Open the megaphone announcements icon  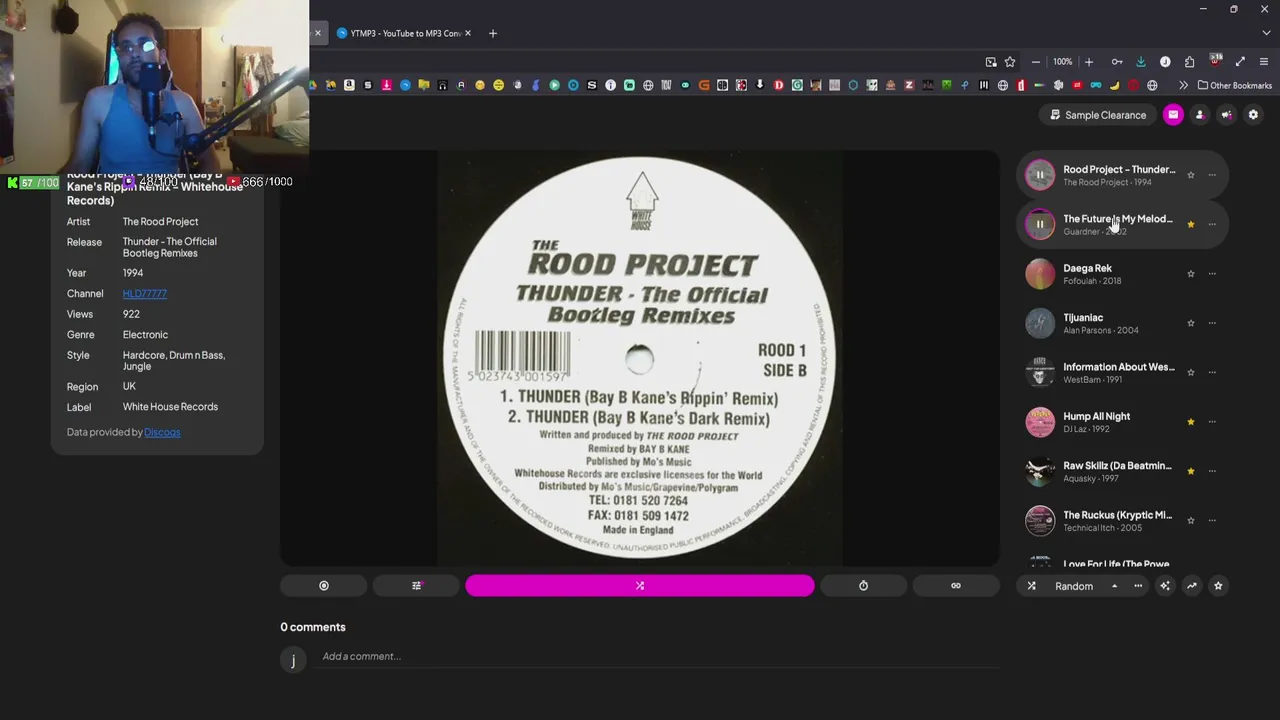click(1226, 115)
